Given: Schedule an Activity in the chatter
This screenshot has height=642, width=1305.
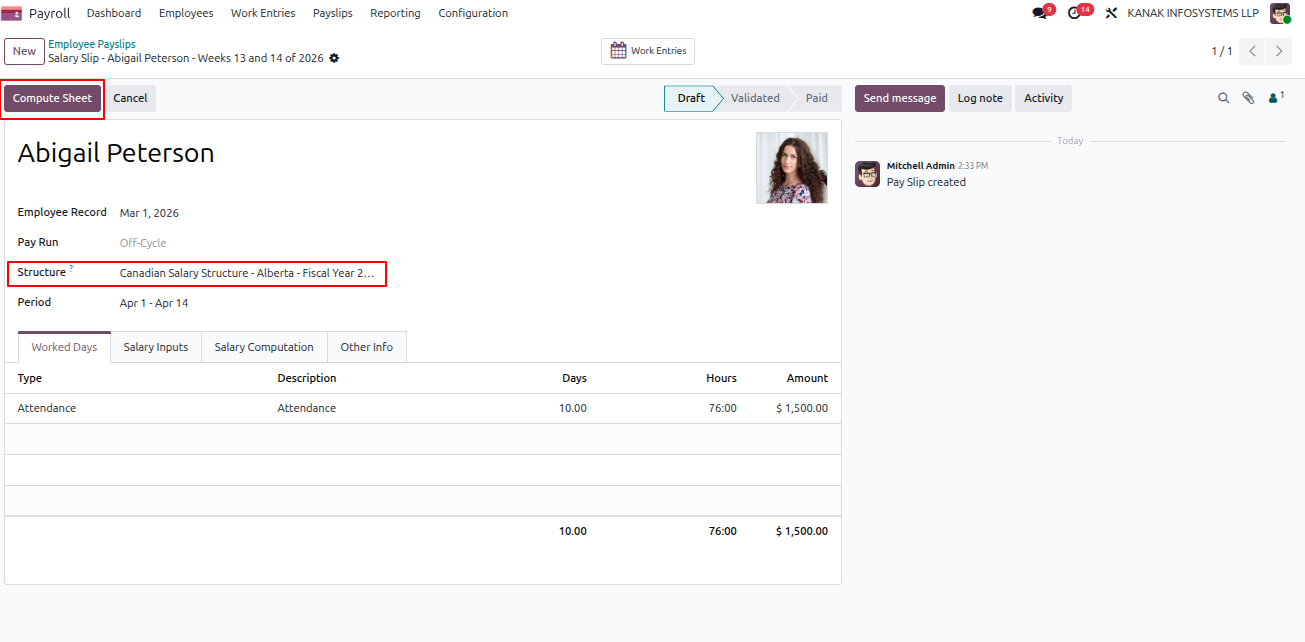Looking at the screenshot, I should (1043, 98).
